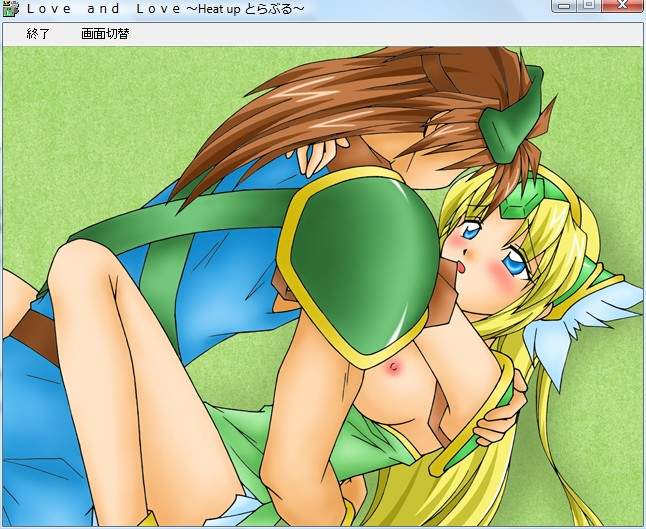This screenshot has height=529, width=646.
Task: Open the 終了 menu
Action: (37, 33)
